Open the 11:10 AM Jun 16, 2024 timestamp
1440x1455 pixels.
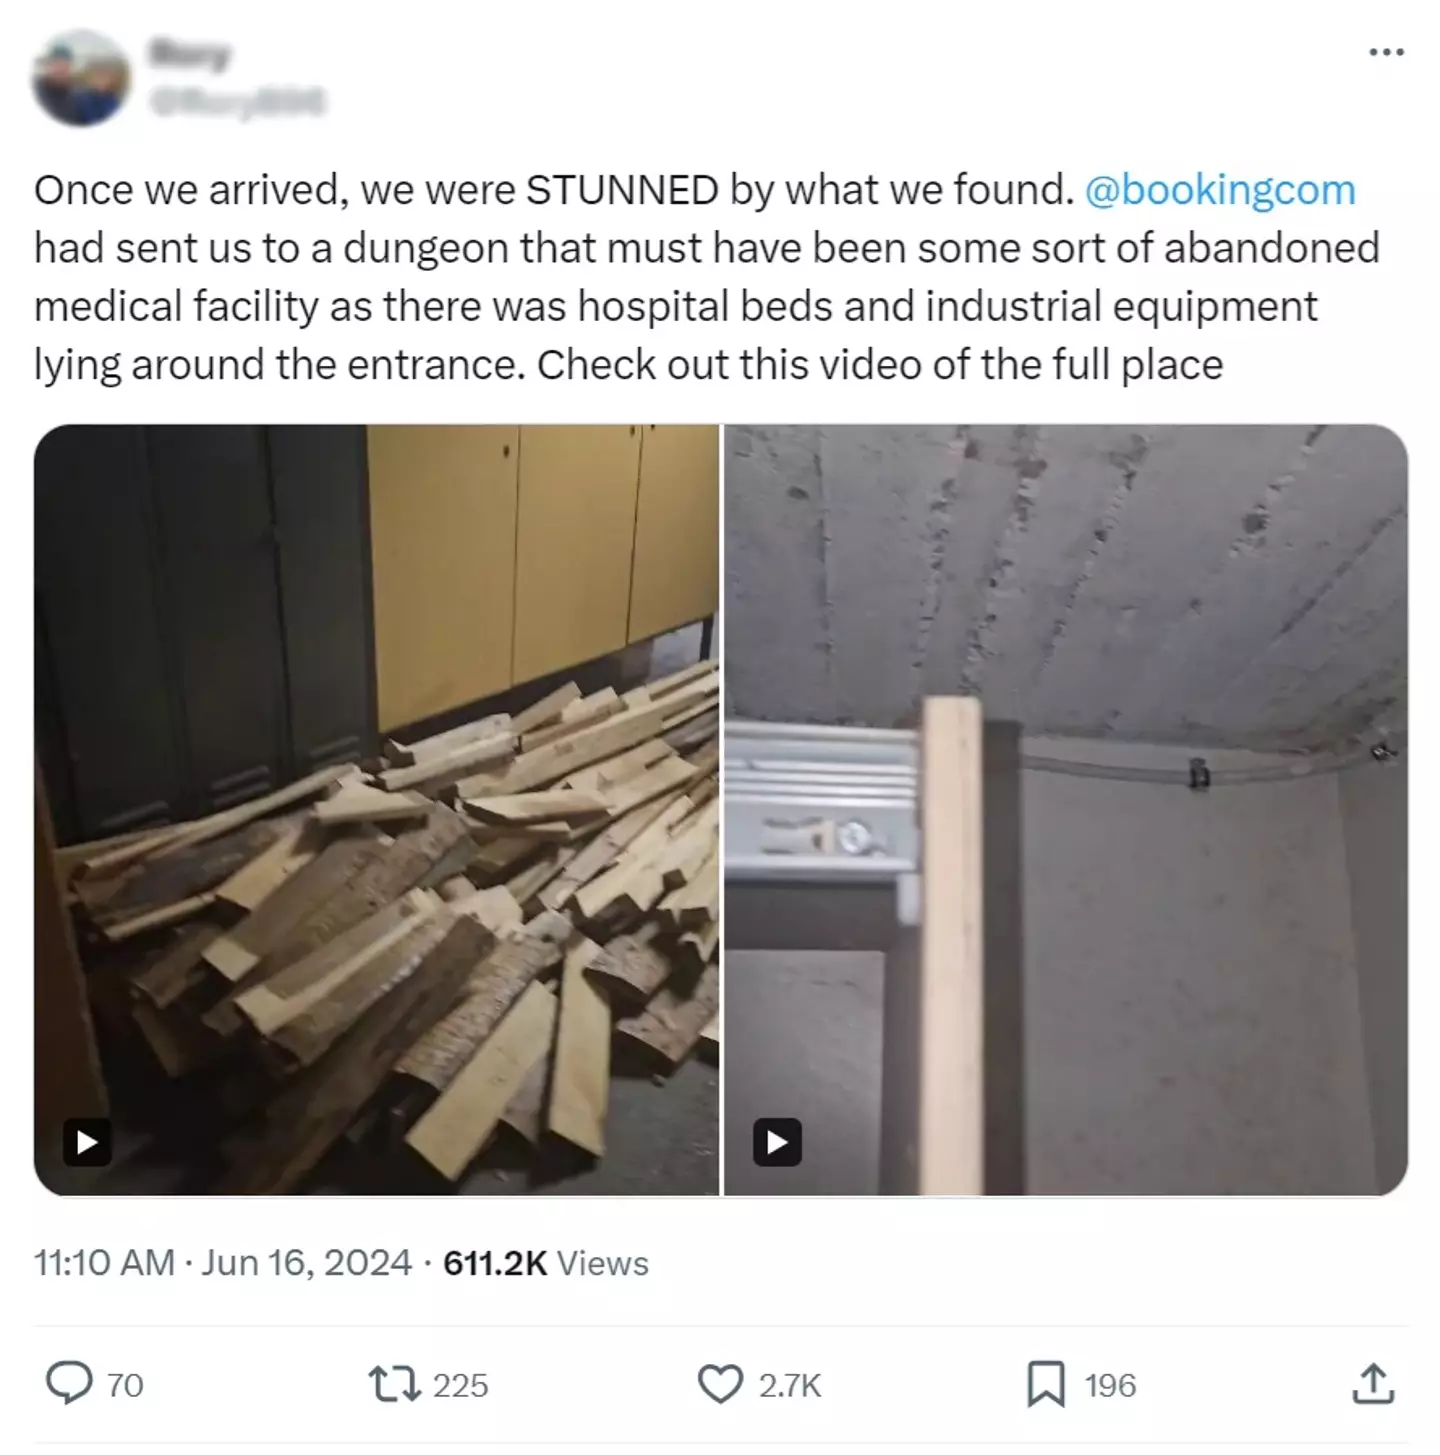point(223,1262)
